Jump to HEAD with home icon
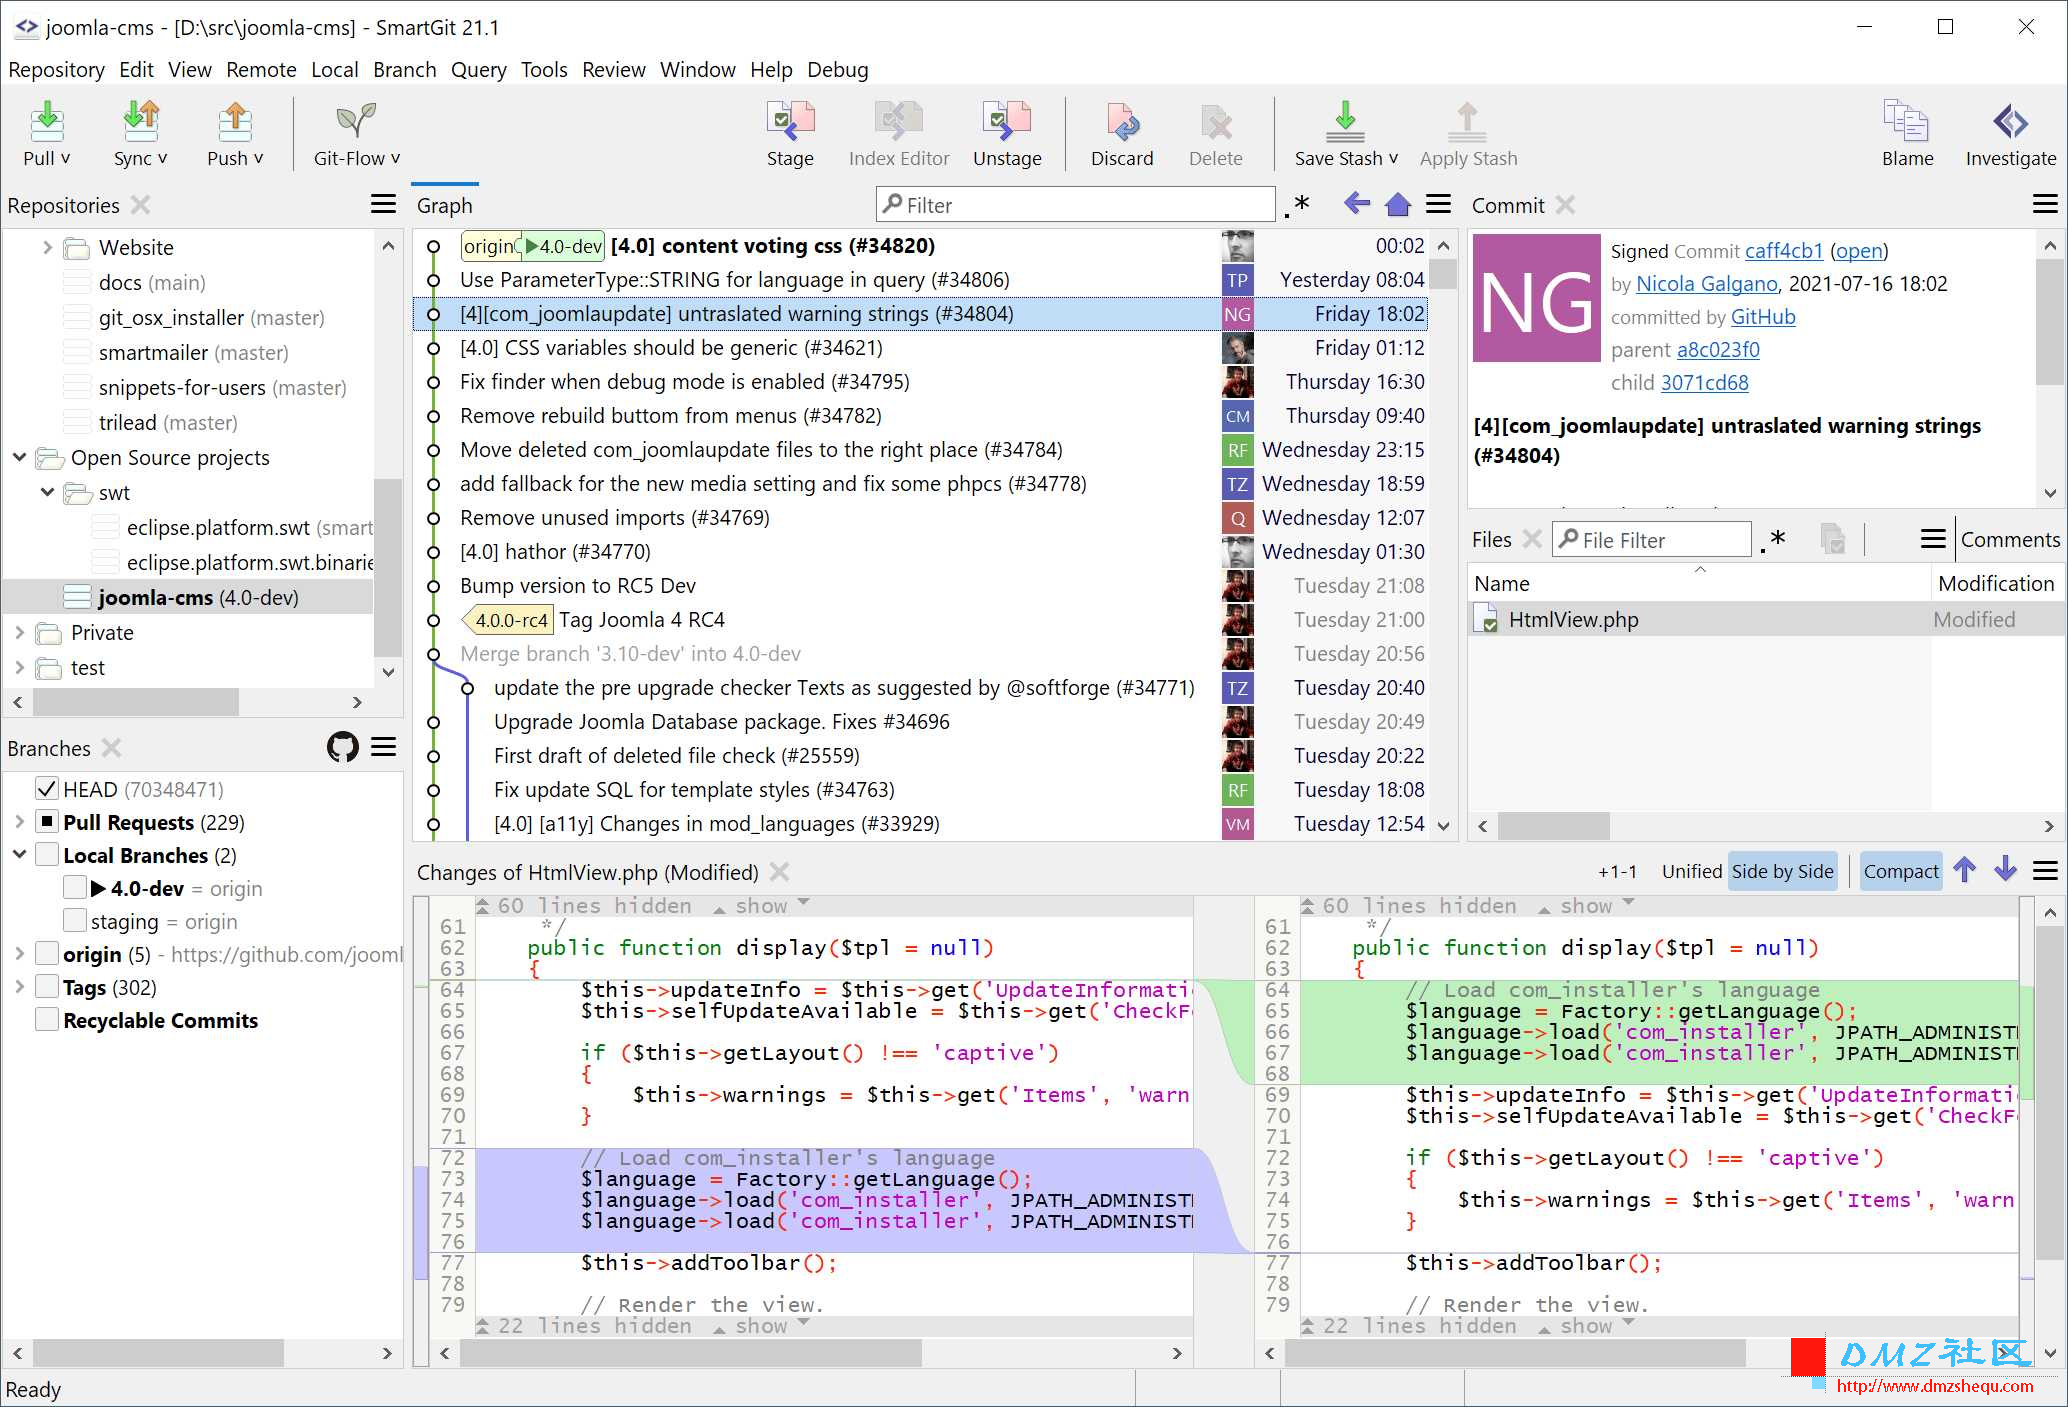This screenshot has height=1407, width=2068. (x=1398, y=204)
